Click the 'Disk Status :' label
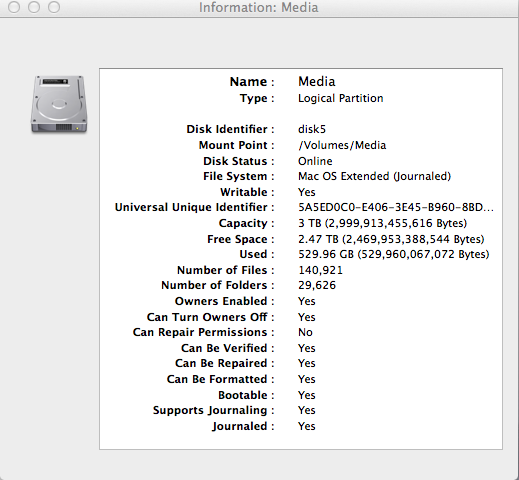This screenshot has height=480, width=519. [239, 161]
